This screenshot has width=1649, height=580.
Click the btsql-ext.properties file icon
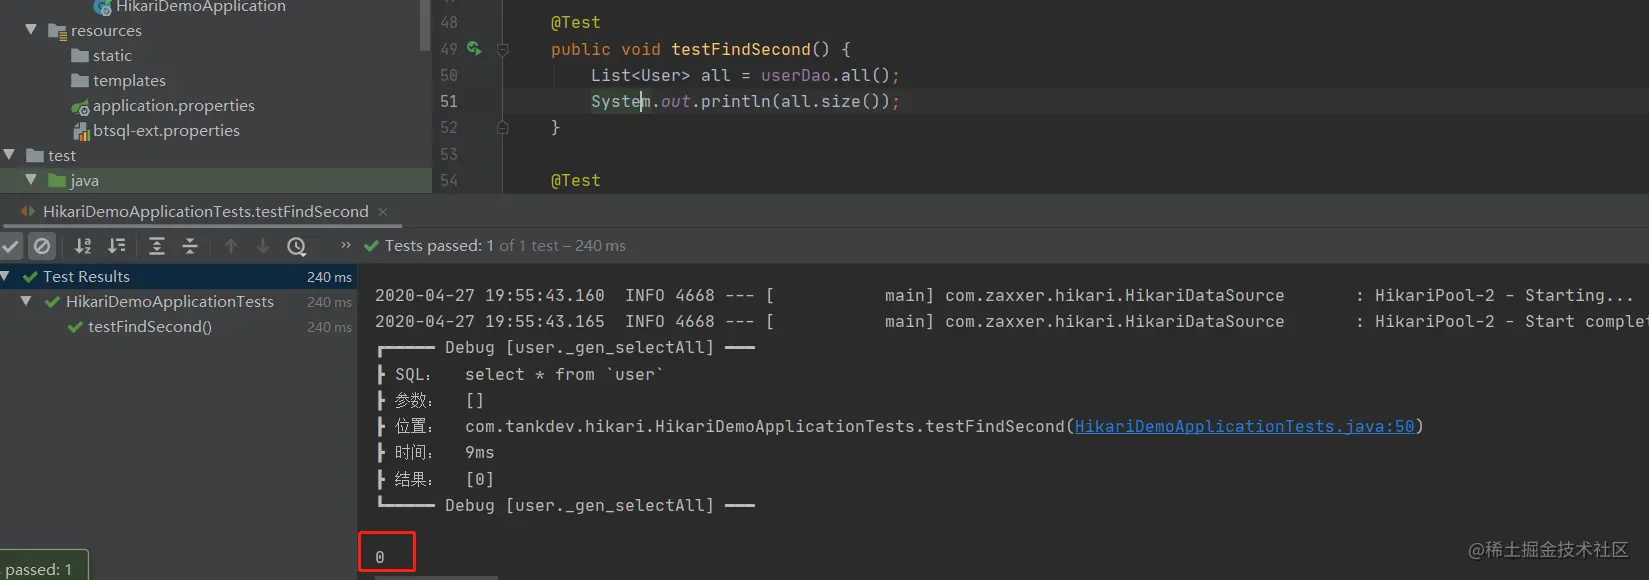[x=82, y=131]
